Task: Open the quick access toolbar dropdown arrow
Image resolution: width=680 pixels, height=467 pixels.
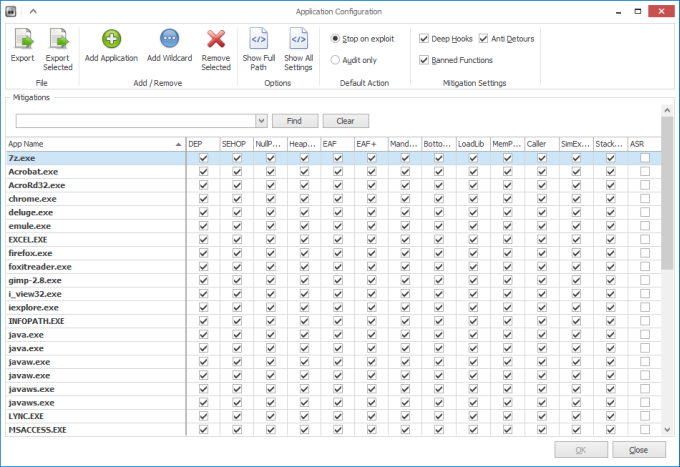Action: [x=32, y=10]
